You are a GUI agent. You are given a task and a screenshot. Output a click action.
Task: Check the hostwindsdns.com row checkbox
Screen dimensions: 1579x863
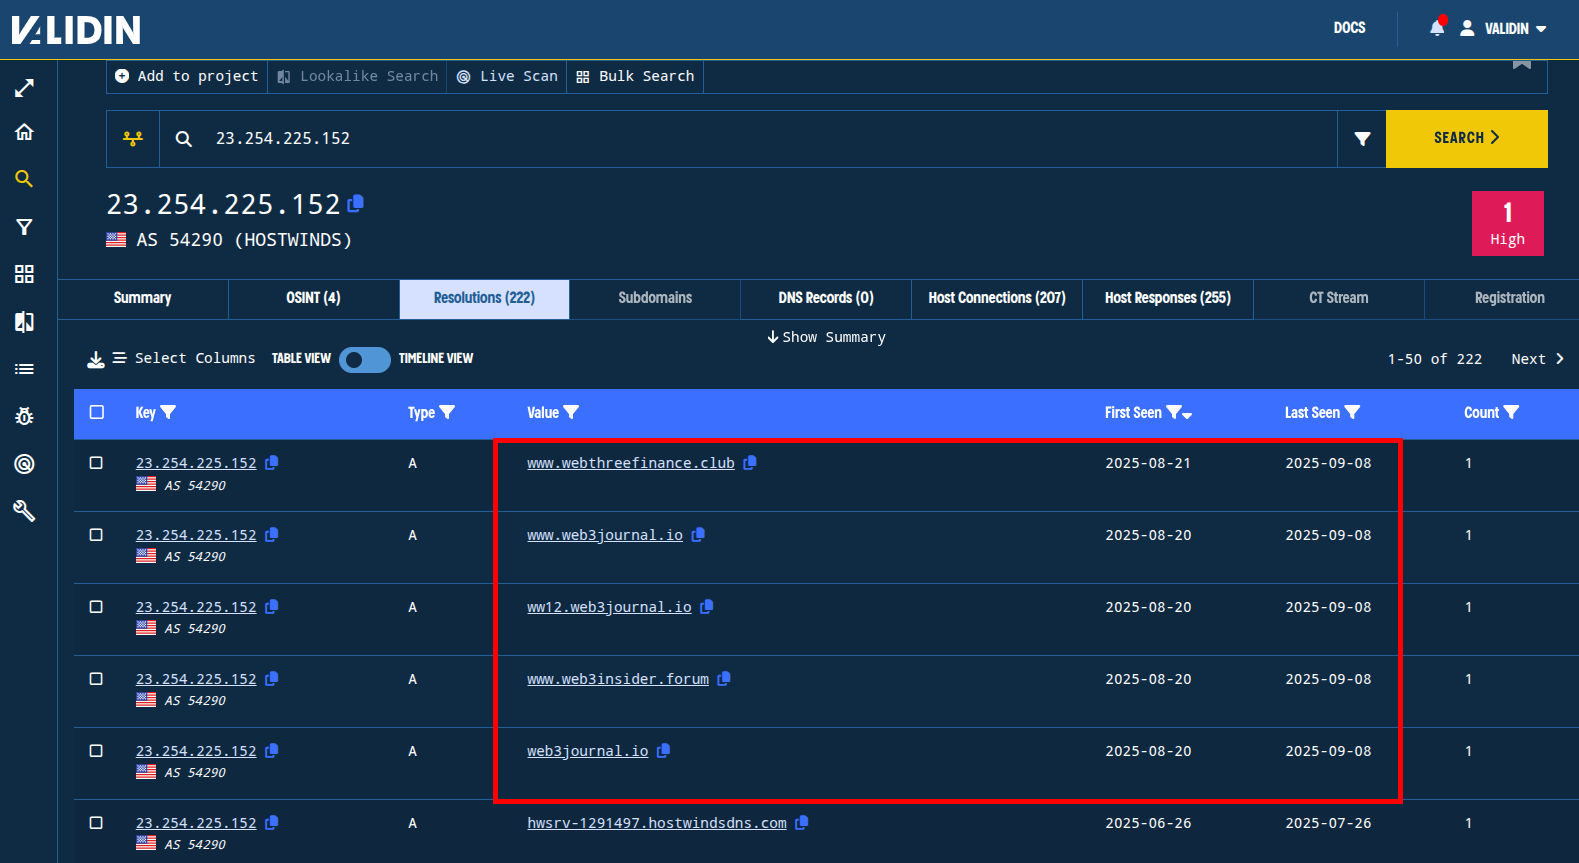click(x=96, y=823)
